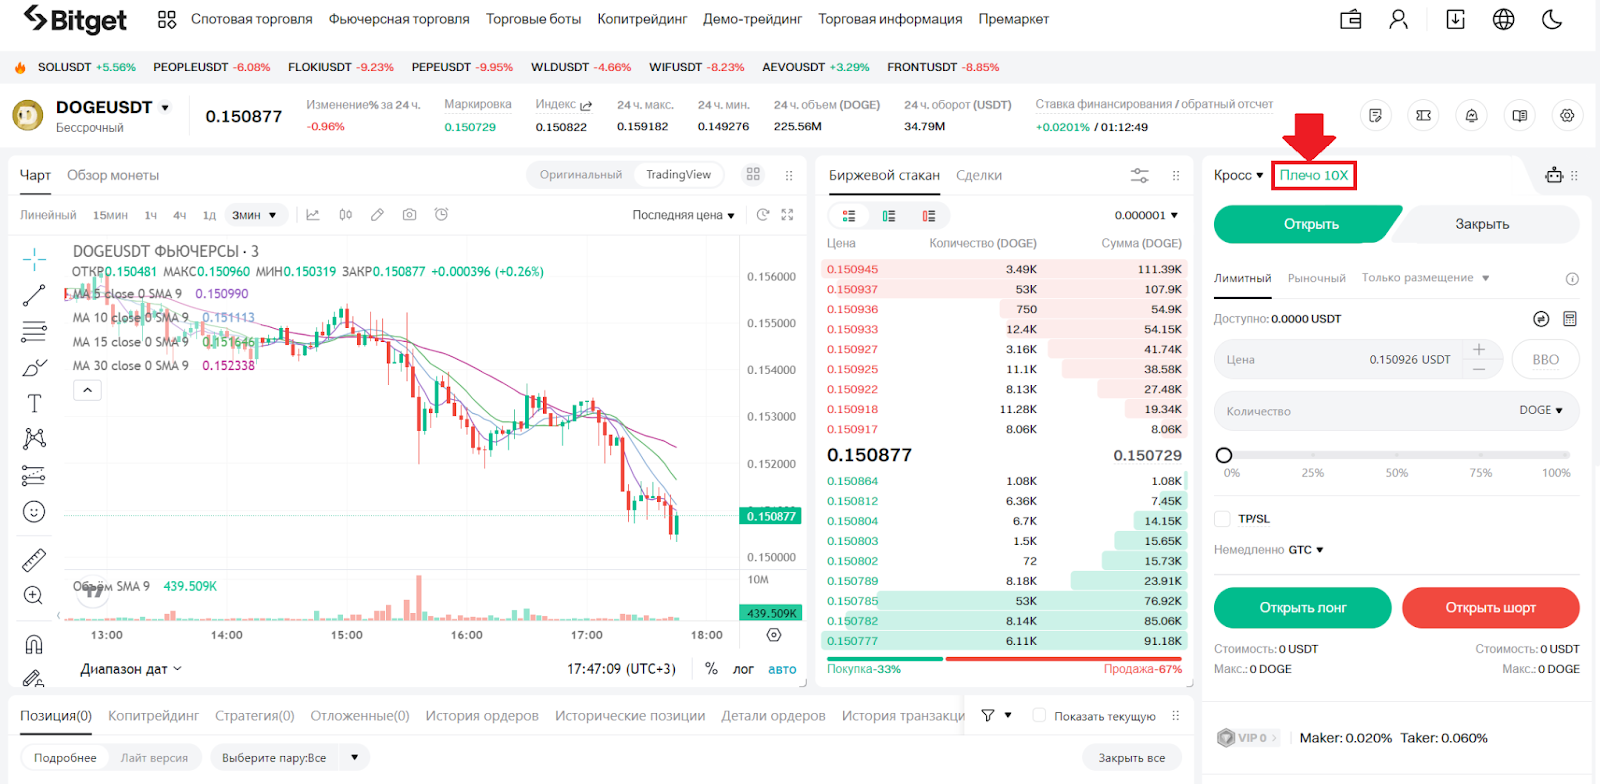Image resolution: width=1600 pixels, height=784 pixels.
Task: Click the Открыть шорт button
Action: tap(1490, 608)
